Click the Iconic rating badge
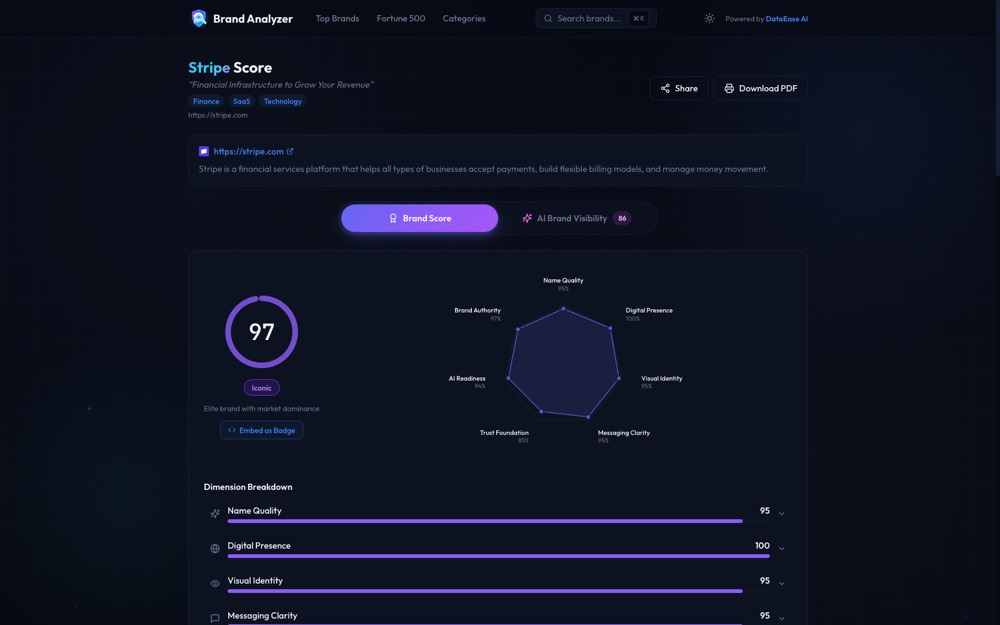The image size is (1000, 625). pyautogui.click(x=261, y=388)
